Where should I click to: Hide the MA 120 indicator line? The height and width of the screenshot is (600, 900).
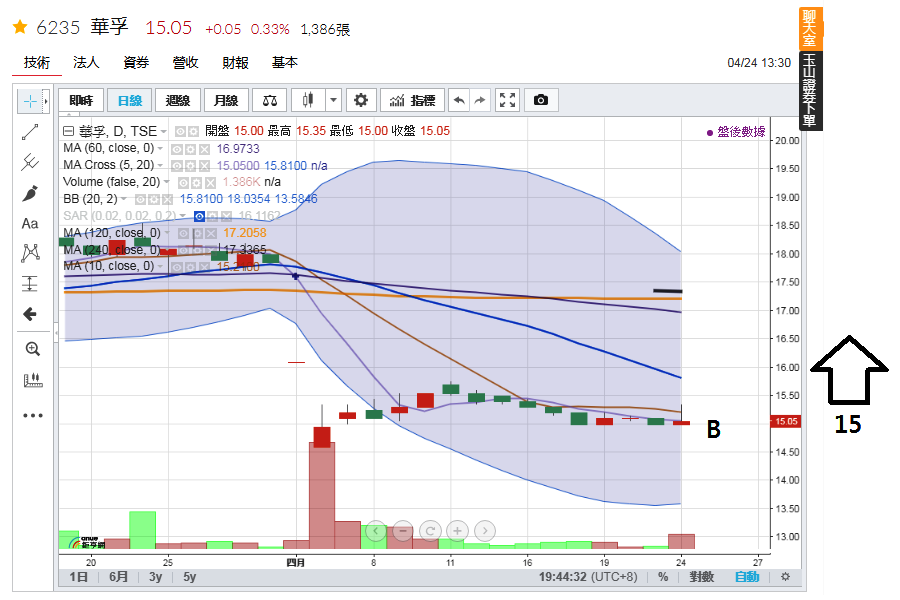(183, 233)
